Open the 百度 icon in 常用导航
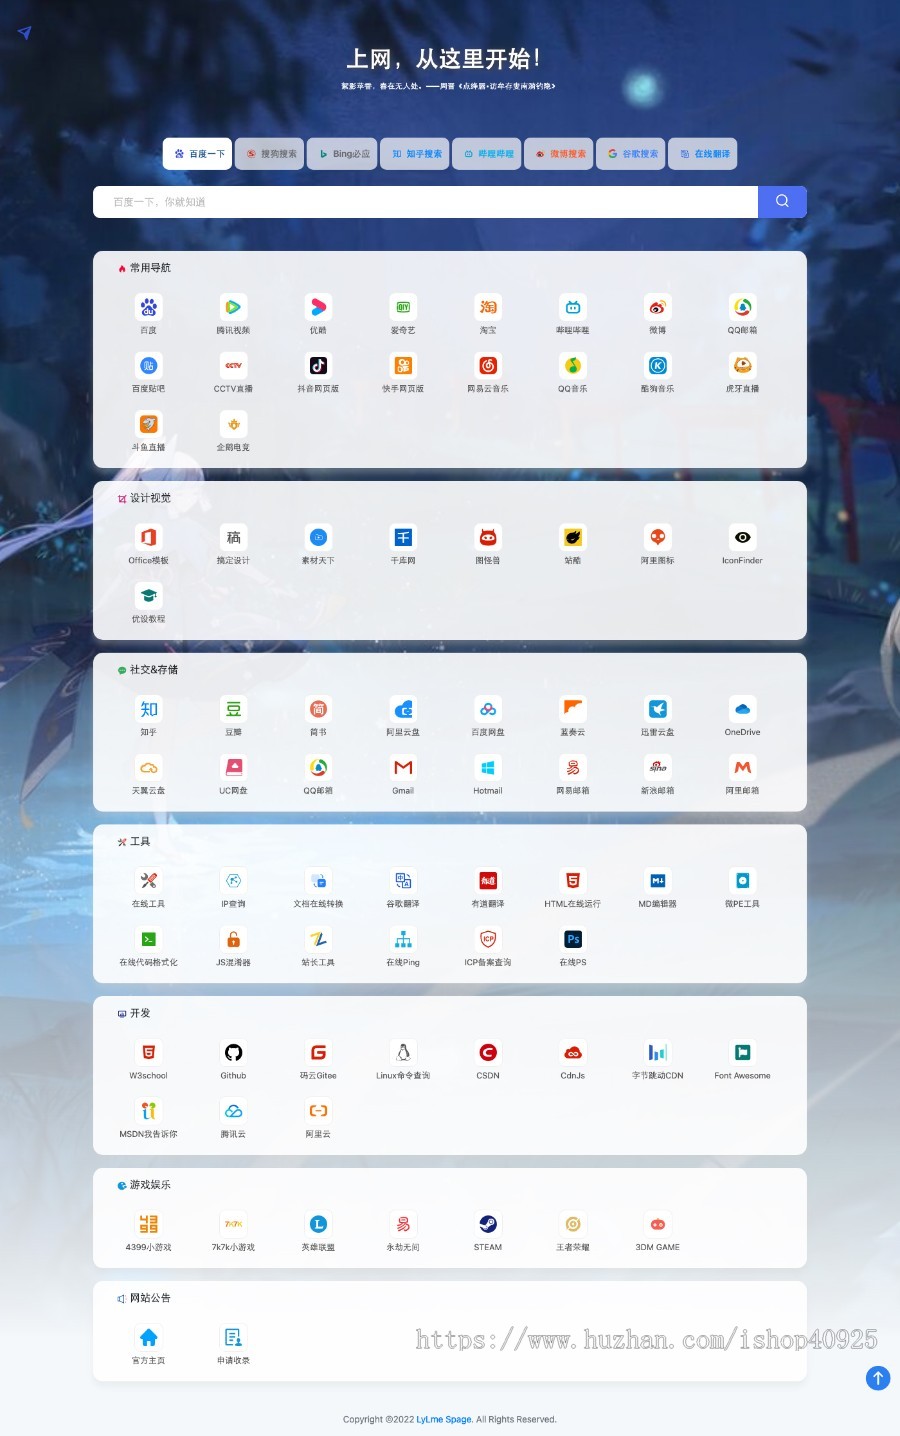This screenshot has width=900, height=1436. [149, 307]
